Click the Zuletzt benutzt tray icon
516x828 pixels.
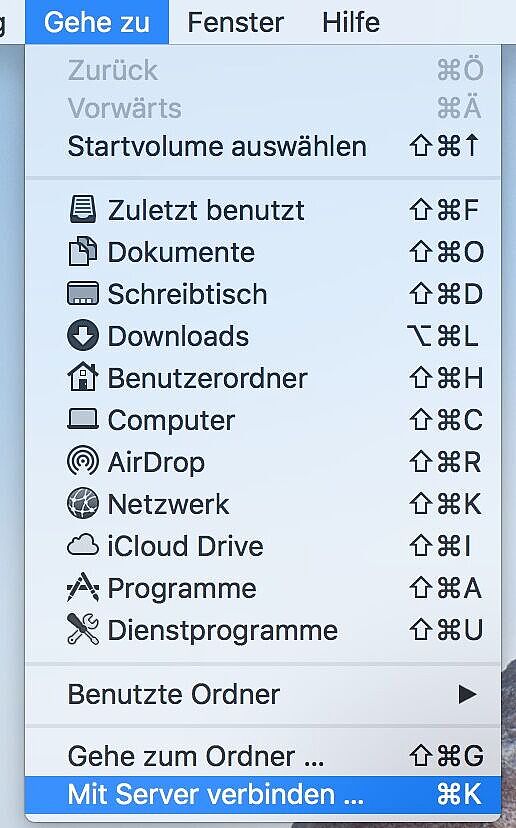[x=83, y=210]
